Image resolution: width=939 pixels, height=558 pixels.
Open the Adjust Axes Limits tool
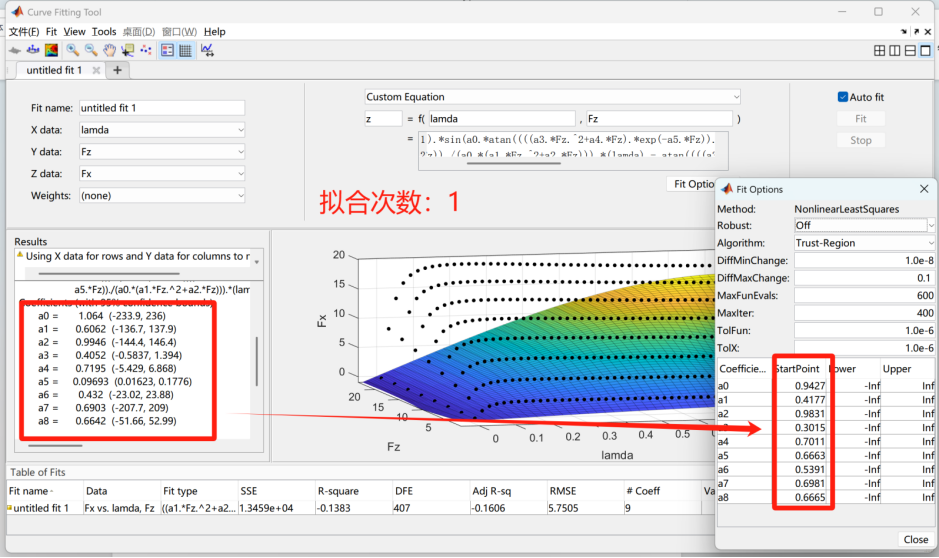207,50
